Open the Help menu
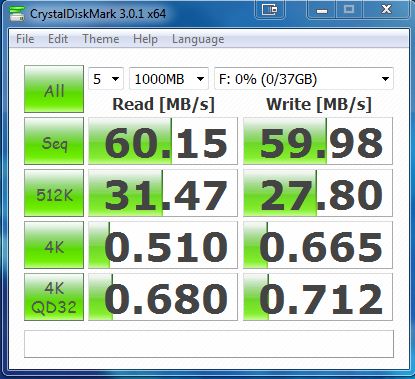Screen dimensions: 415x379 (145, 39)
